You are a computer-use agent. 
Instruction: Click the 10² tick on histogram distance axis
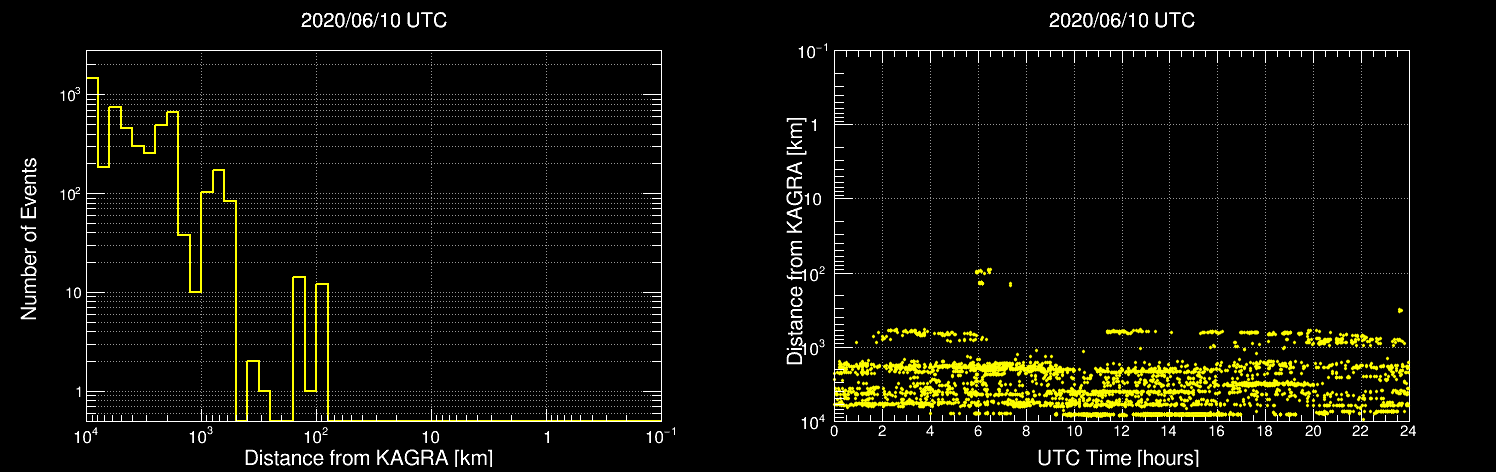[x=317, y=436]
